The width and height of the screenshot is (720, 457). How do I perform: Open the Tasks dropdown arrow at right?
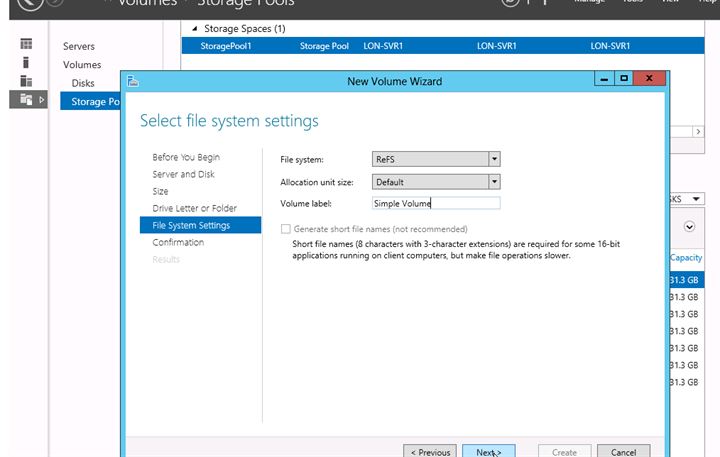[696, 199]
